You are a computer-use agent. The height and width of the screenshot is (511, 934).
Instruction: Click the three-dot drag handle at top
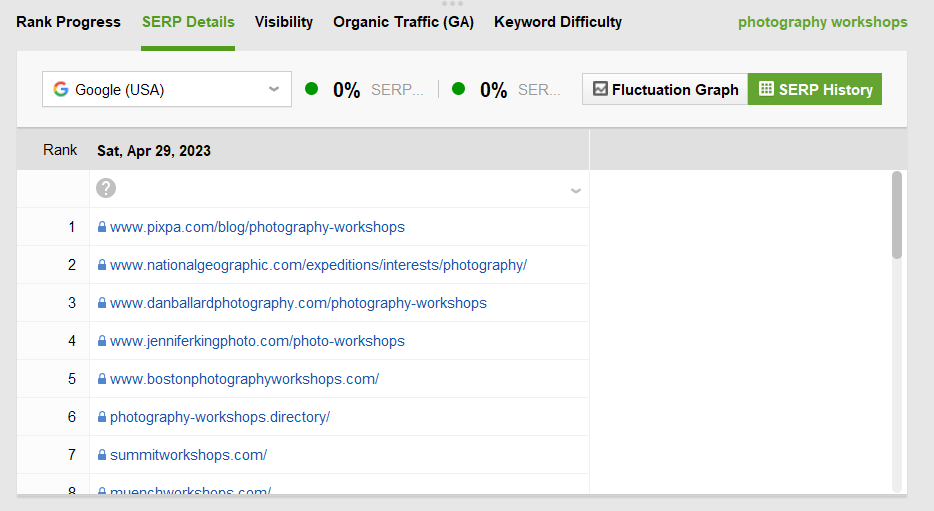point(452,4)
